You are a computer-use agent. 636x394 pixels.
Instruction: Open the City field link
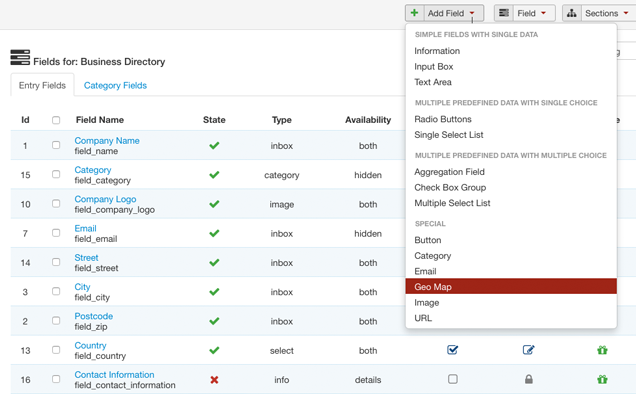pyautogui.click(x=82, y=286)
